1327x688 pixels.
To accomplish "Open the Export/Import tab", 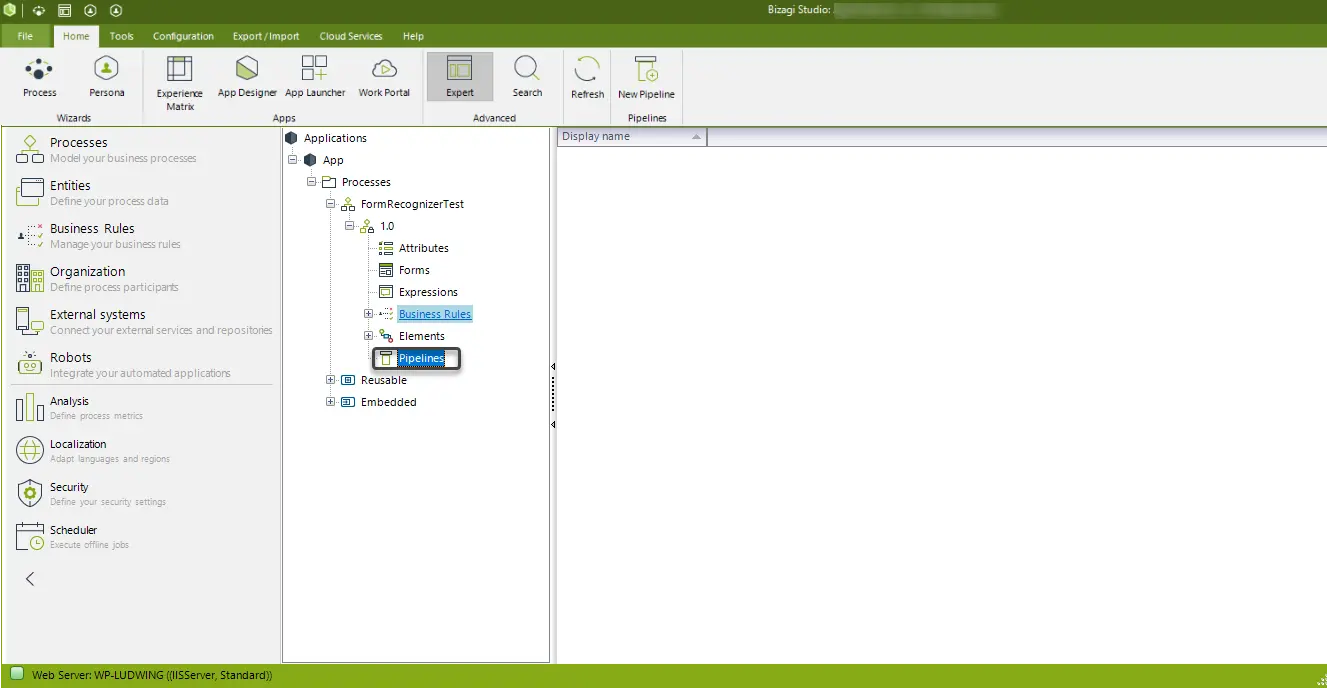I will 266,36.
